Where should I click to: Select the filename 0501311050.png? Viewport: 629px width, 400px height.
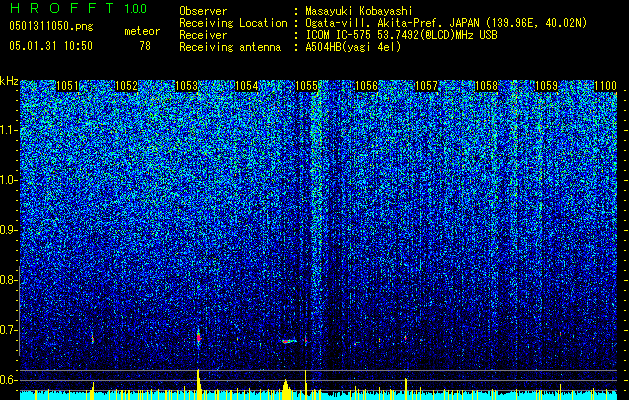(x=51, y=27)
